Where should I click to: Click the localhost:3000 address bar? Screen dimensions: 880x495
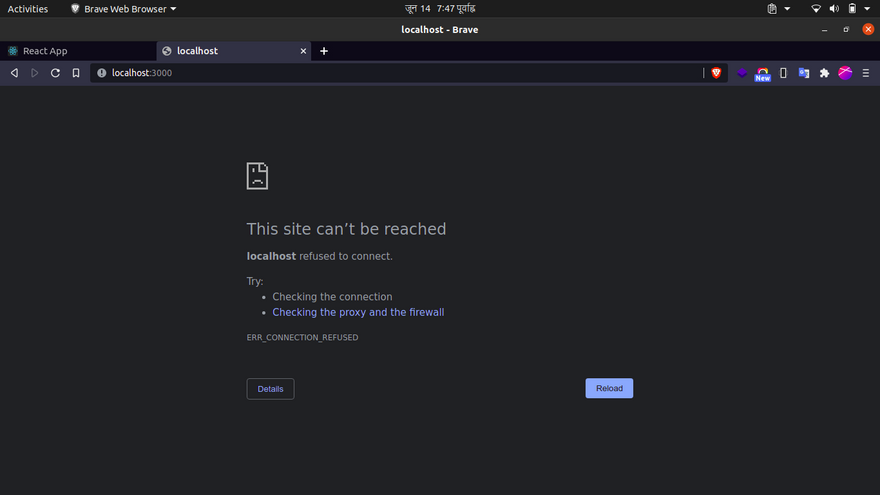coord(400,73)
